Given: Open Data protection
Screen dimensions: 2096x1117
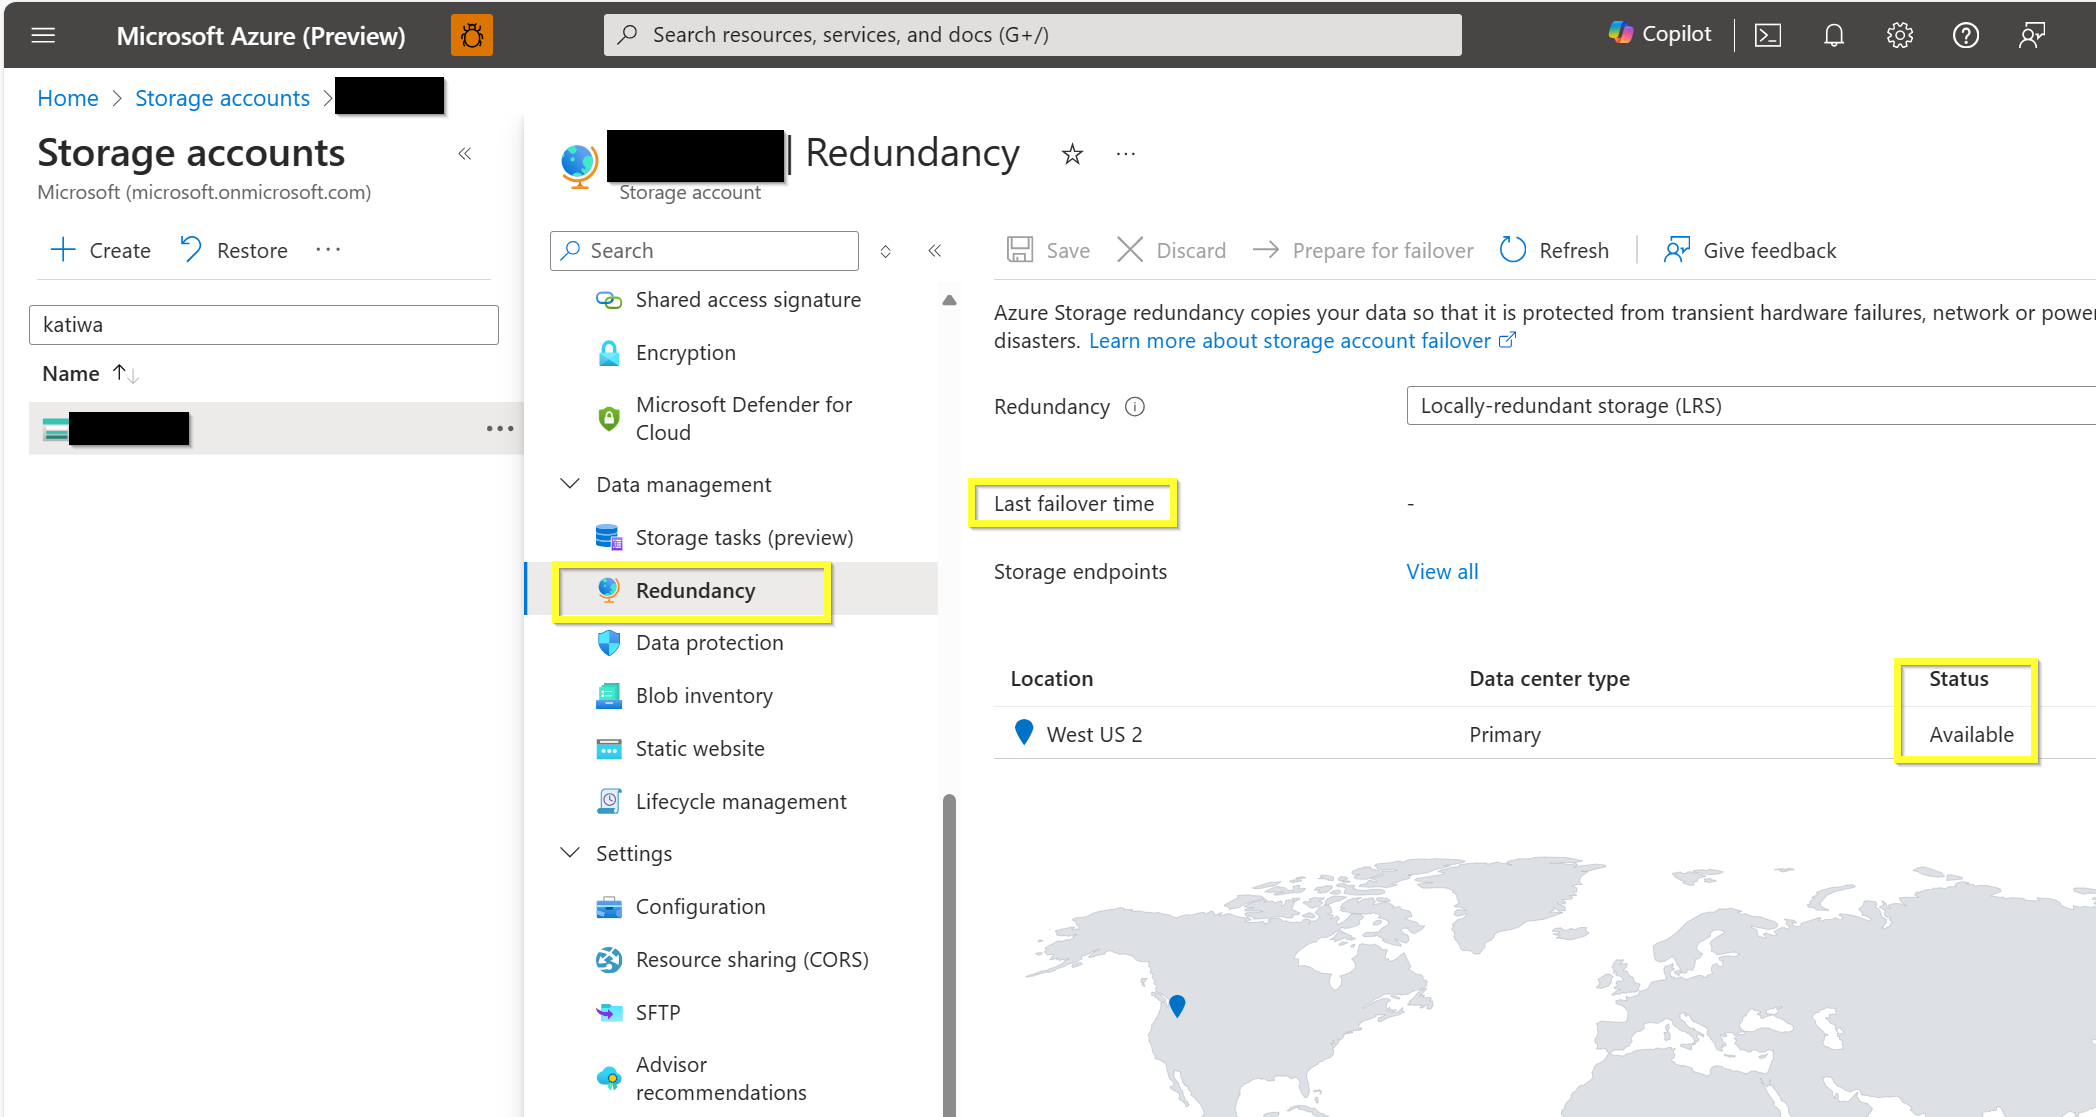Looking at the screenshot, I should click(710, 643).
